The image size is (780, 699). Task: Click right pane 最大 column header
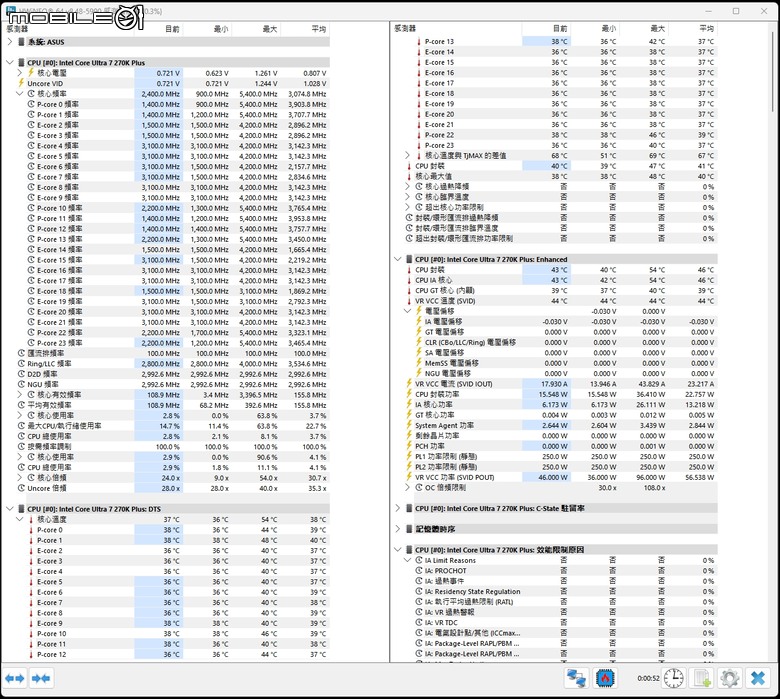coord(644,28)
